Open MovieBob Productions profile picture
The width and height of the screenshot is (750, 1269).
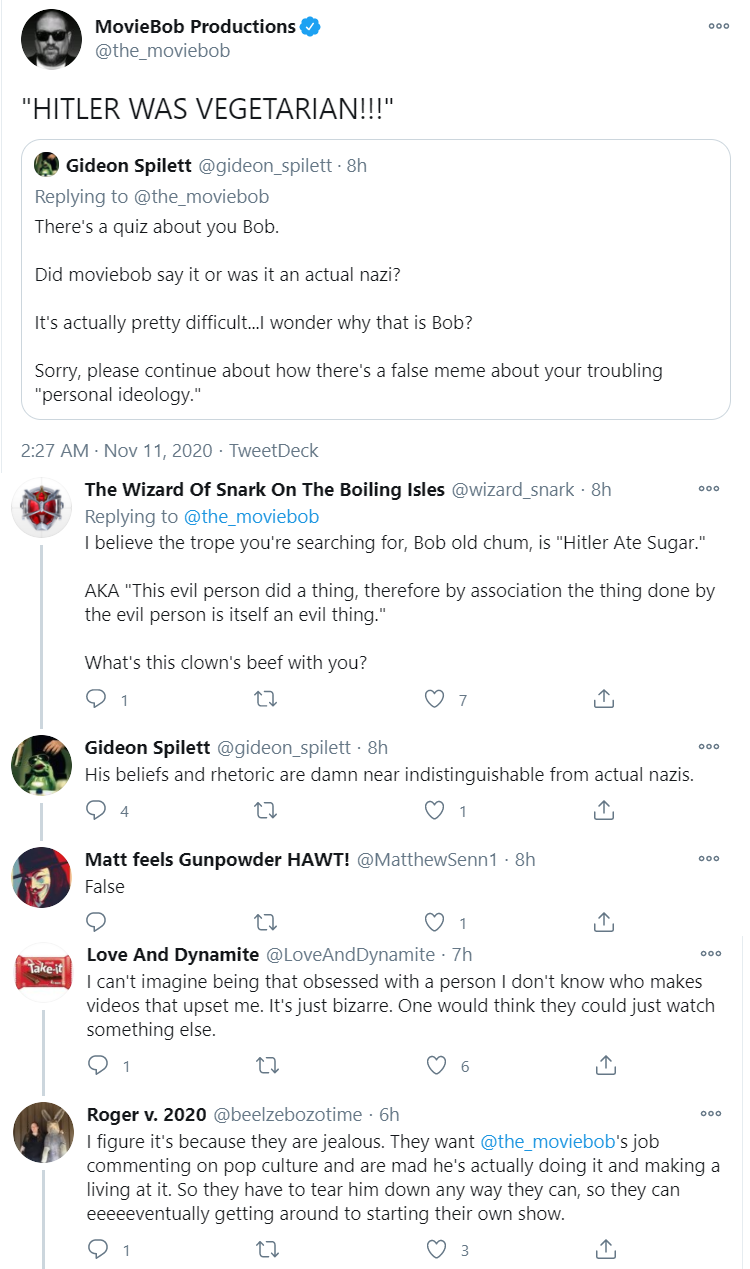click(x=49, y=39)
